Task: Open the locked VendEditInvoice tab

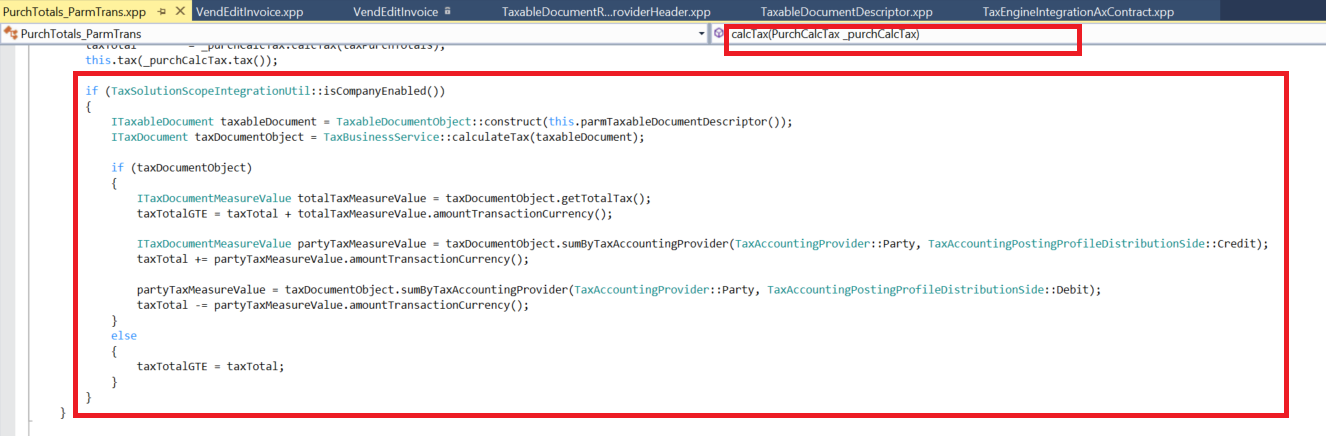Action: coord(396,12)
